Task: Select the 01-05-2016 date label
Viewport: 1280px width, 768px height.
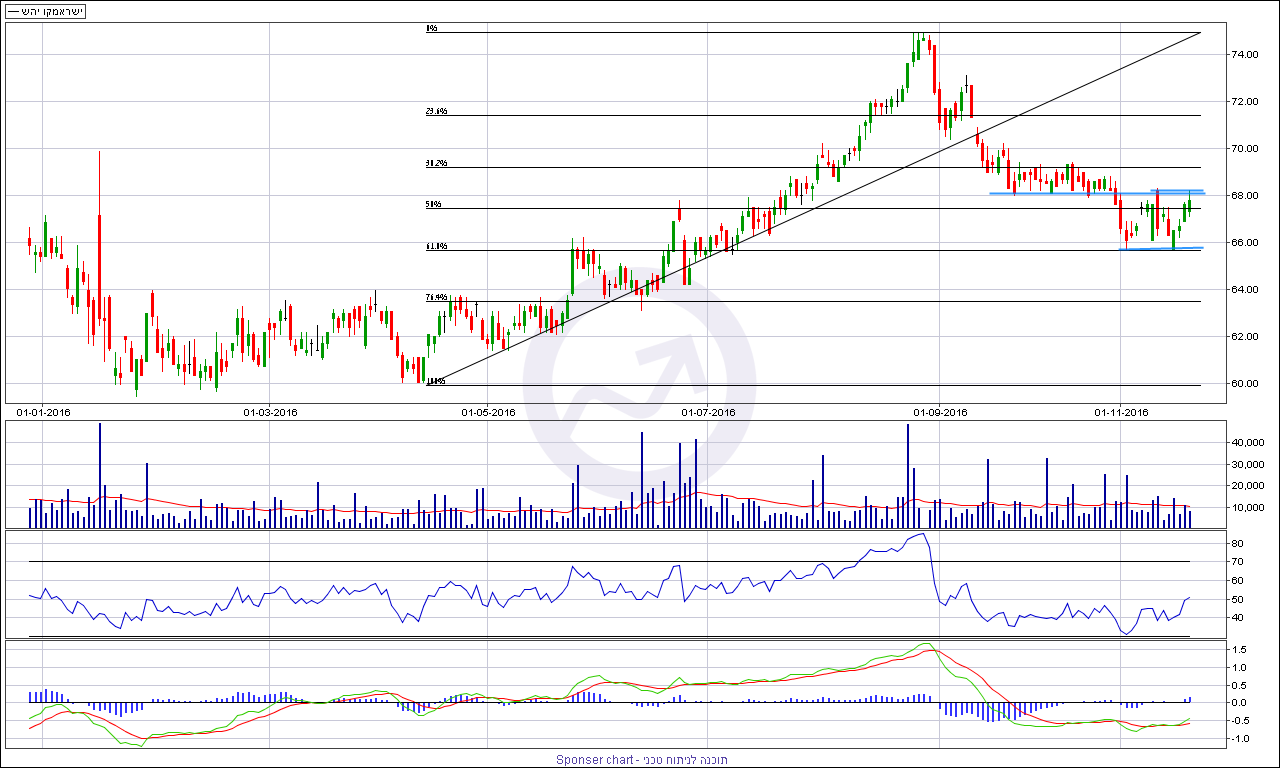Action: pos(488,412)
